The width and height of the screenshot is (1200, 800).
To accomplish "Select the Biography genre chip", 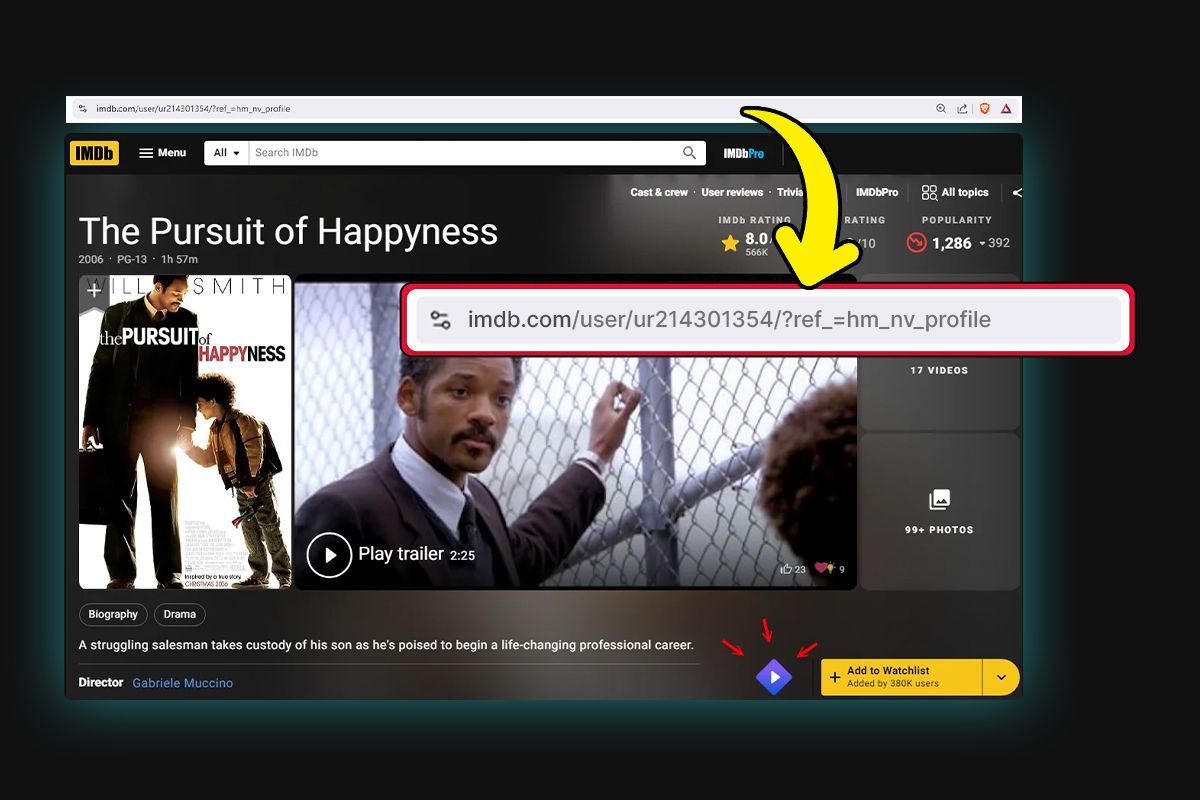I will pyautogui.click(x=113, y=614).
